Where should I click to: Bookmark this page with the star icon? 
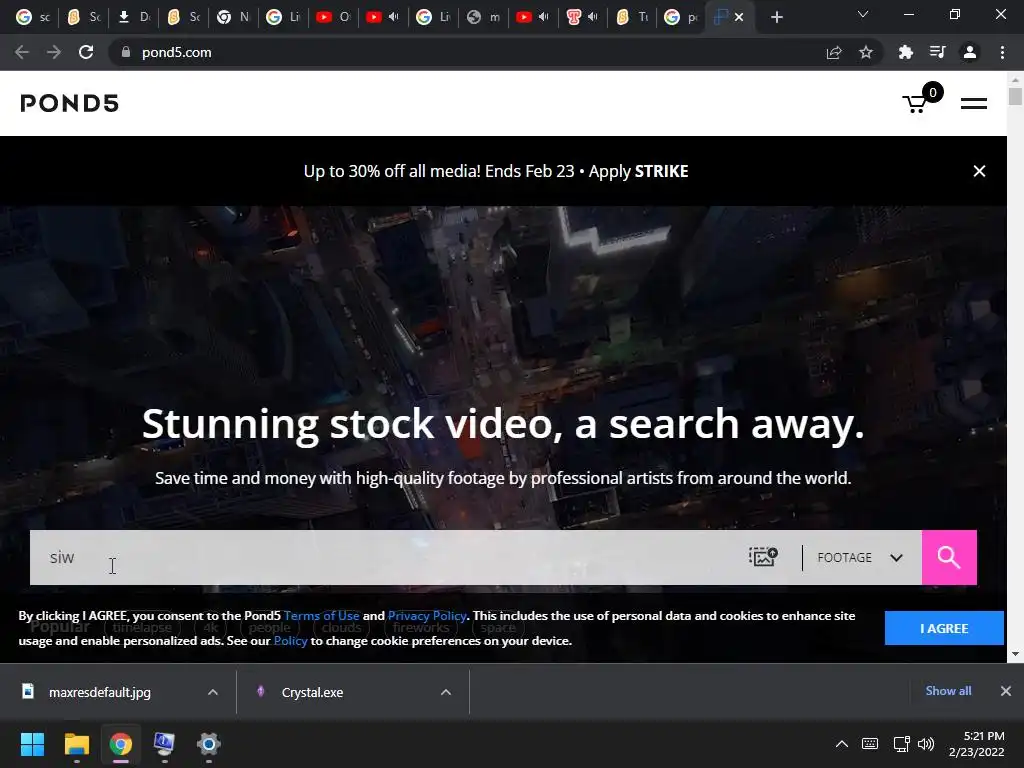pyautogui.click(x=866, y=52)
